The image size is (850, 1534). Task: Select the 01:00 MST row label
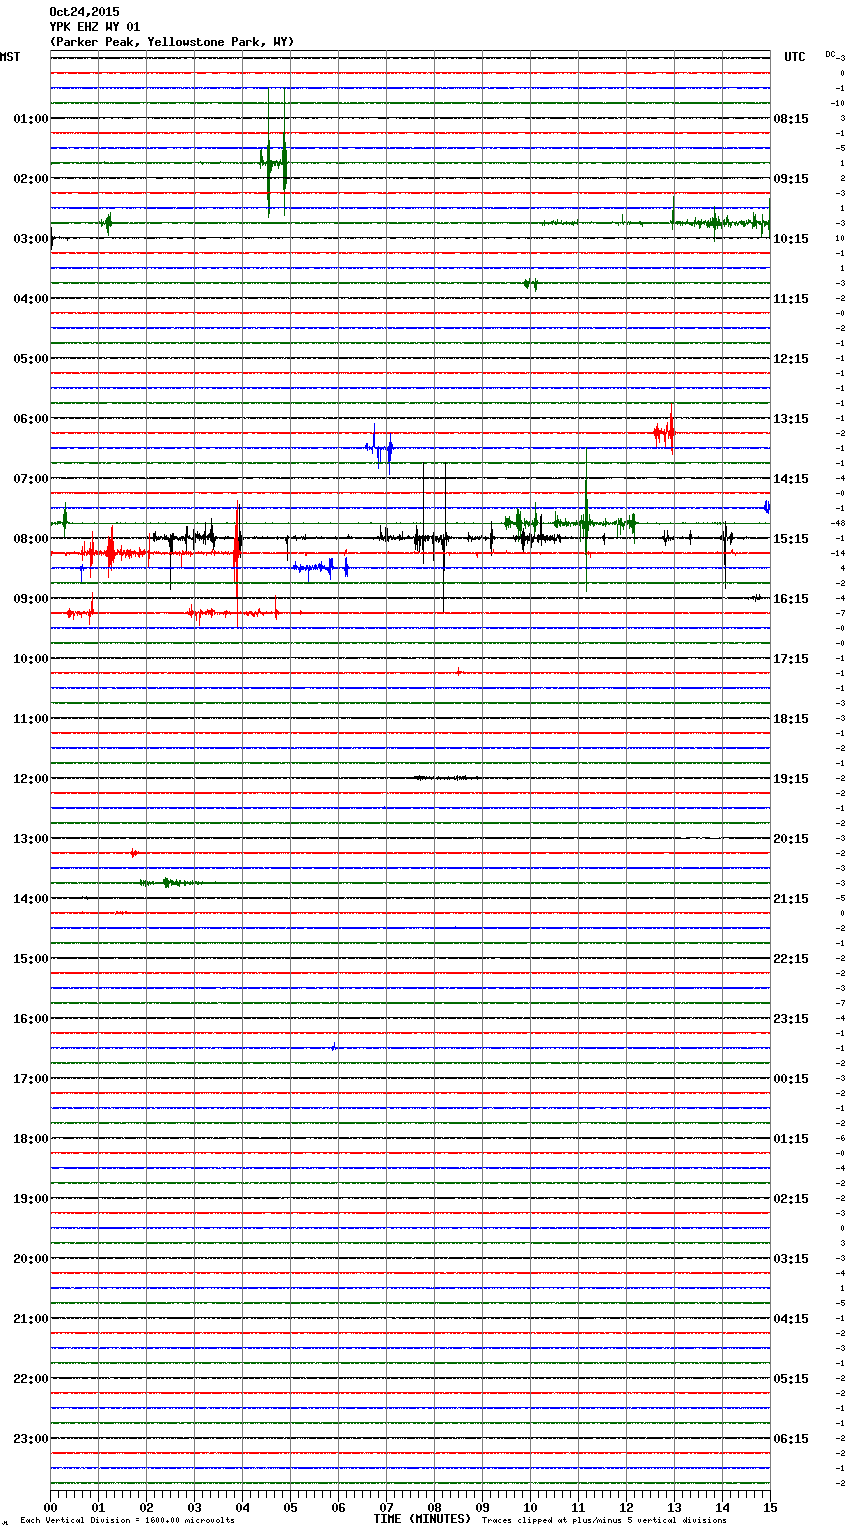point(31,119)
